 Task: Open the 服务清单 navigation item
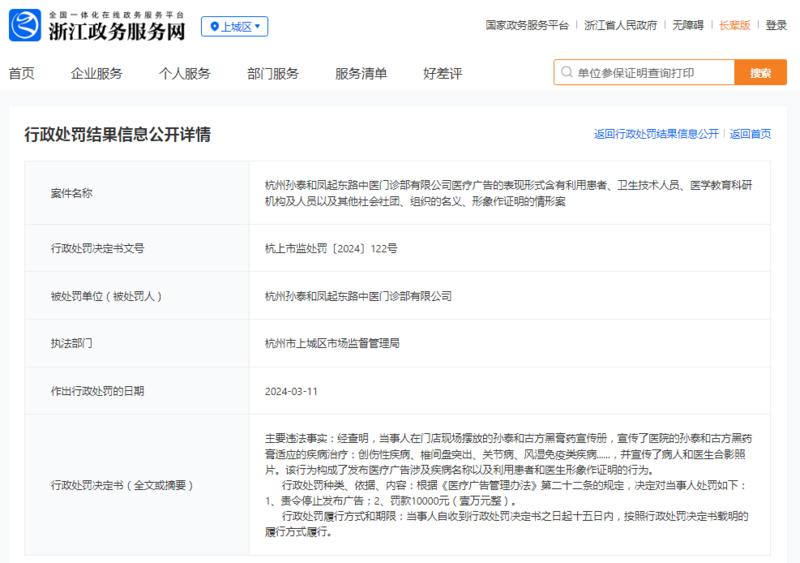(x=361, y=74)
